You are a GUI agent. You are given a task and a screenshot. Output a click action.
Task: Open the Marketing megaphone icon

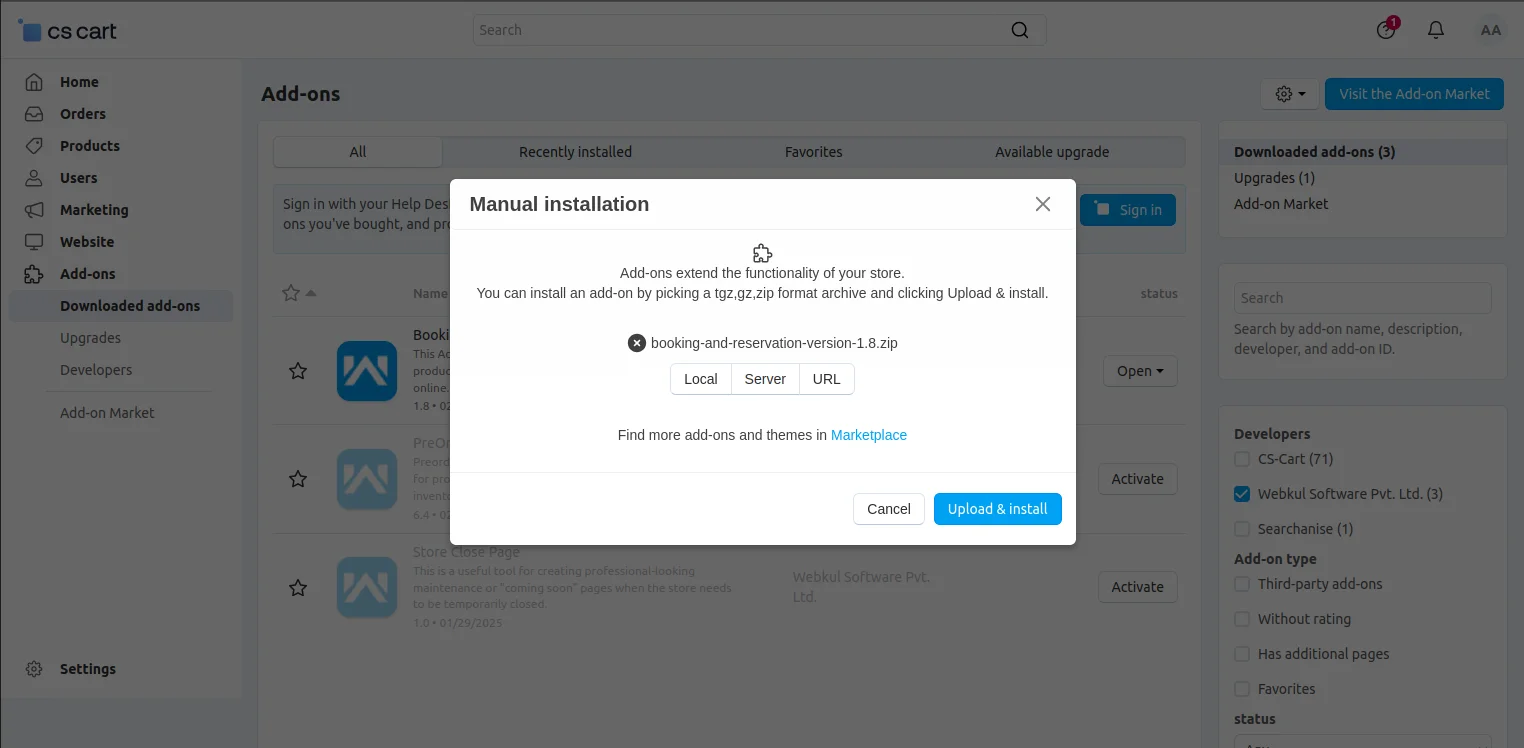33,209
